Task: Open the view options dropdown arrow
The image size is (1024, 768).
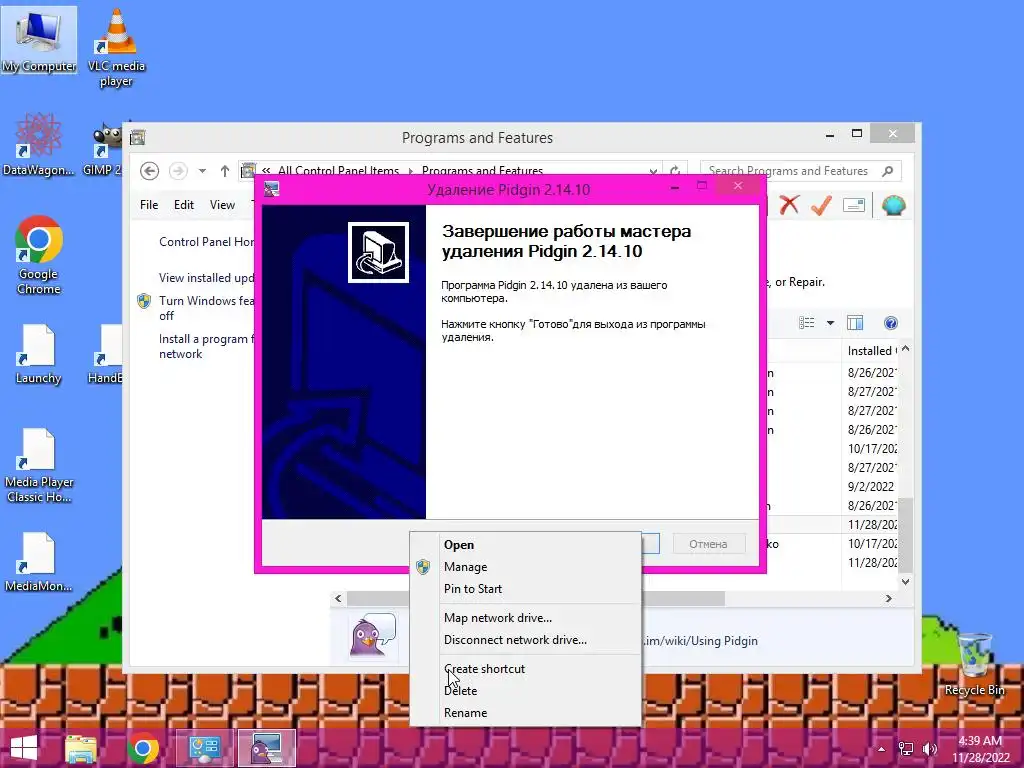Action: [x=830, y=323]
